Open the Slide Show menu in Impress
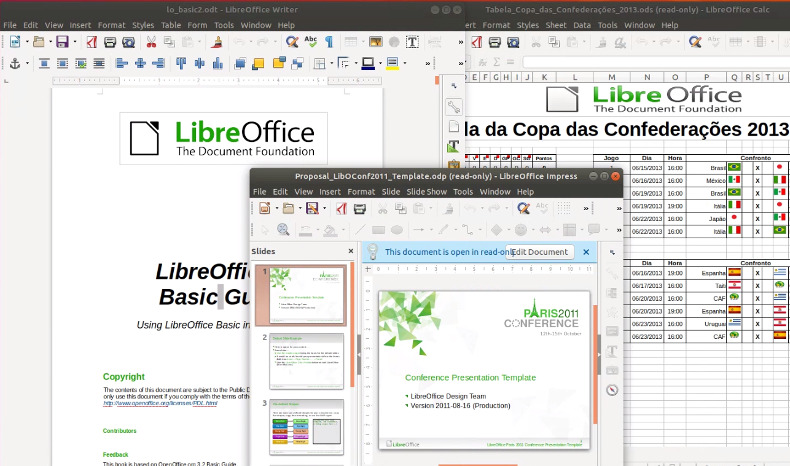Image resolution: width=790 pixels, height=466 pixels. (427, 191)
